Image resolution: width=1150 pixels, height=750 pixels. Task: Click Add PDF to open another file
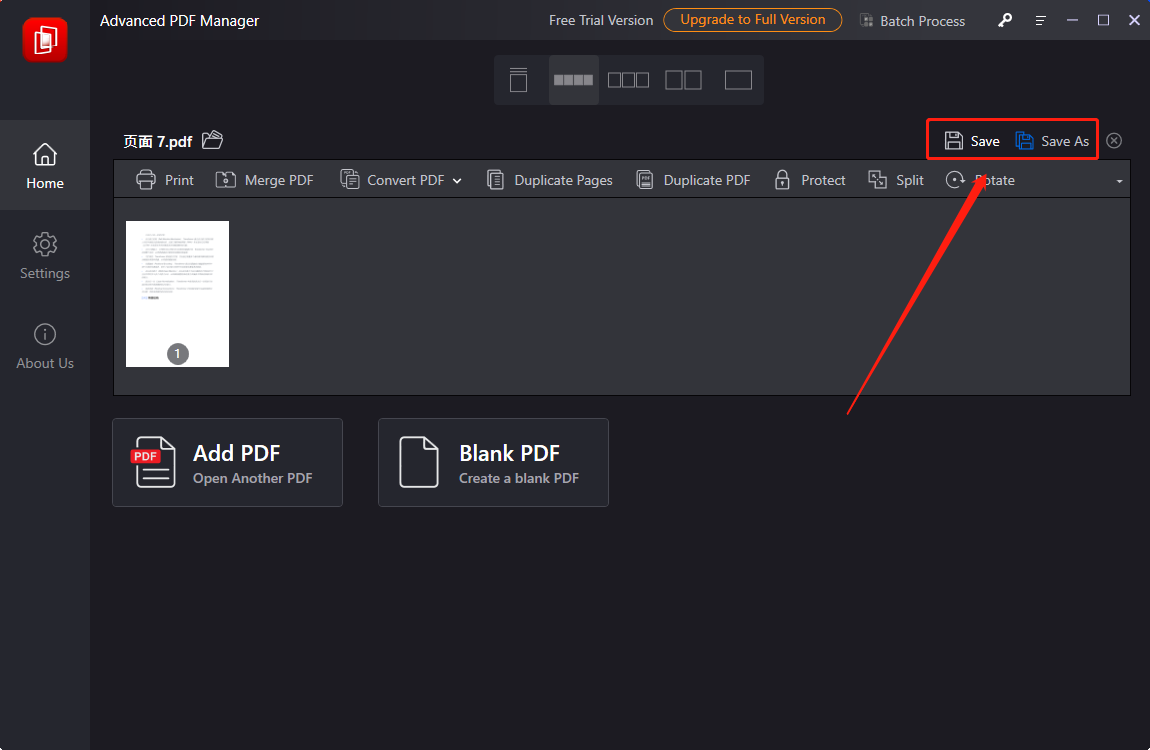tap(227, 463)
